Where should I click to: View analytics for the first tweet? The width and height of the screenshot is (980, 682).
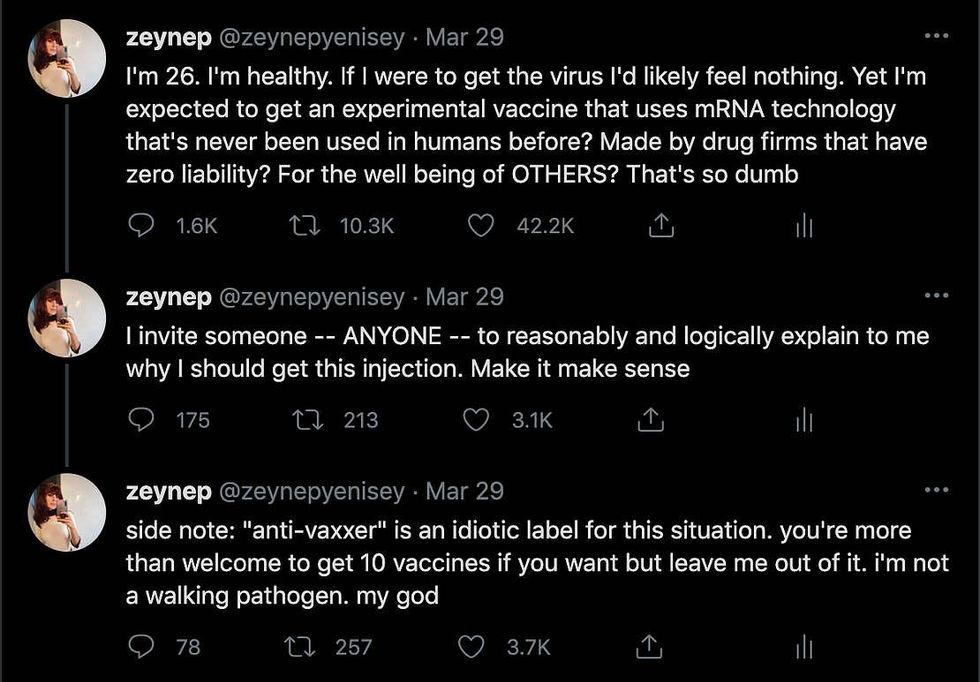pyautogui.click(x=801, y=228)
